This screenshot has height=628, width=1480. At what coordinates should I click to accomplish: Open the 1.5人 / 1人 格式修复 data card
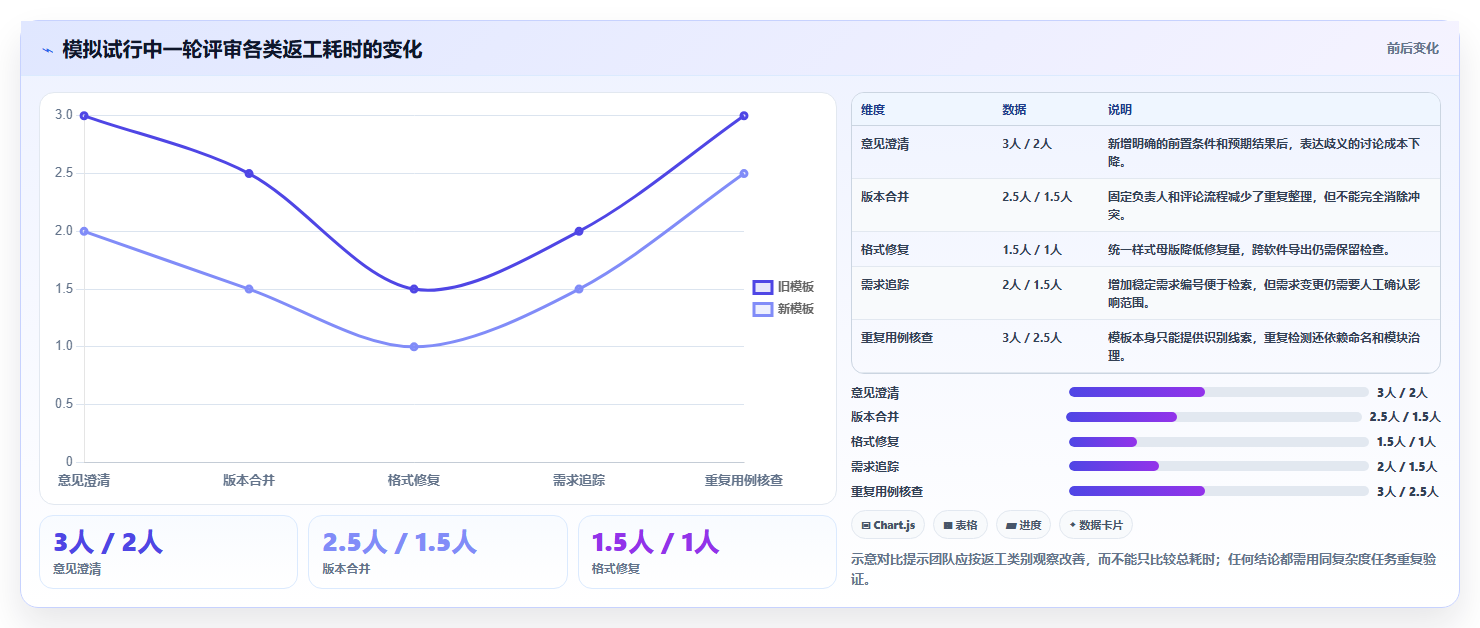707,552
